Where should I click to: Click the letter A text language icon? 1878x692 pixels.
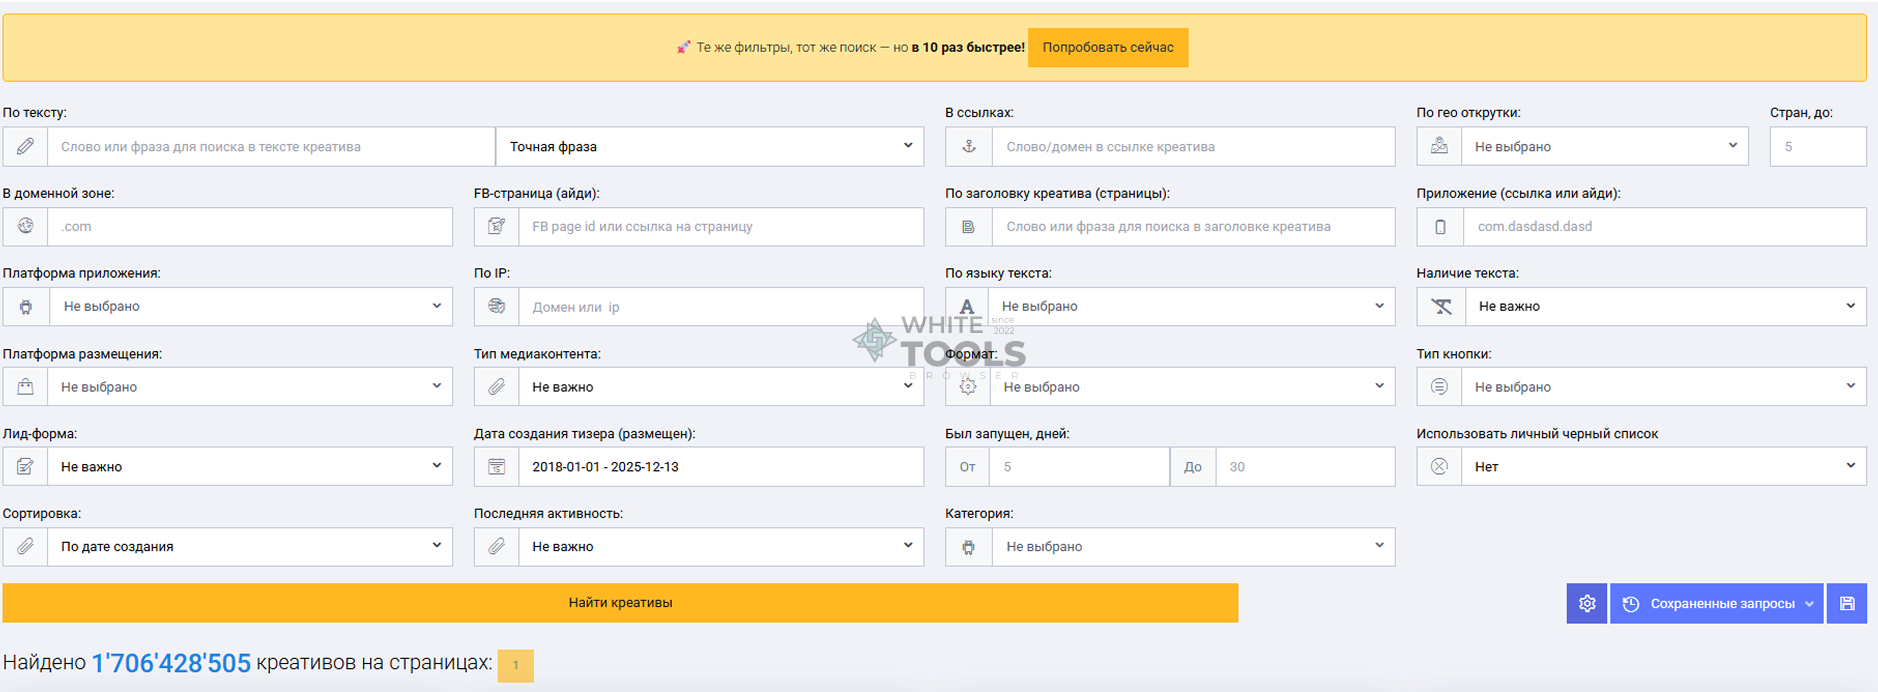(x=966, y=307)
